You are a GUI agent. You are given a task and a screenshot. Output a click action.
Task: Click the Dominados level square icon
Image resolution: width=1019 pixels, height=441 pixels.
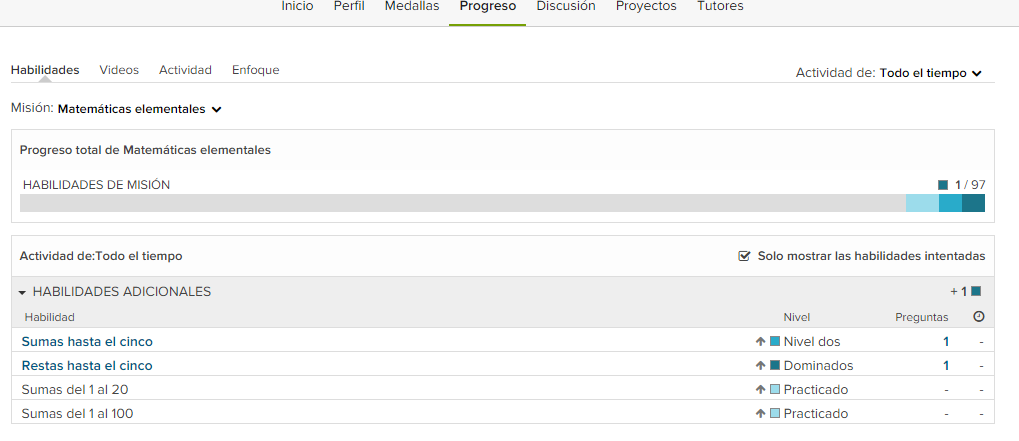(x=775, y=365)
